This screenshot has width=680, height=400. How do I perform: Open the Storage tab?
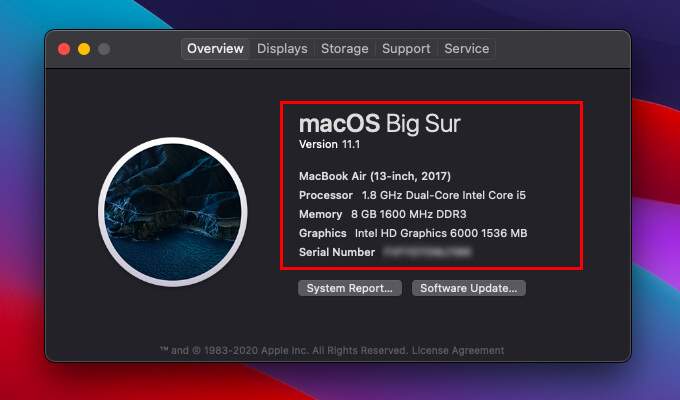coord(345,49)
